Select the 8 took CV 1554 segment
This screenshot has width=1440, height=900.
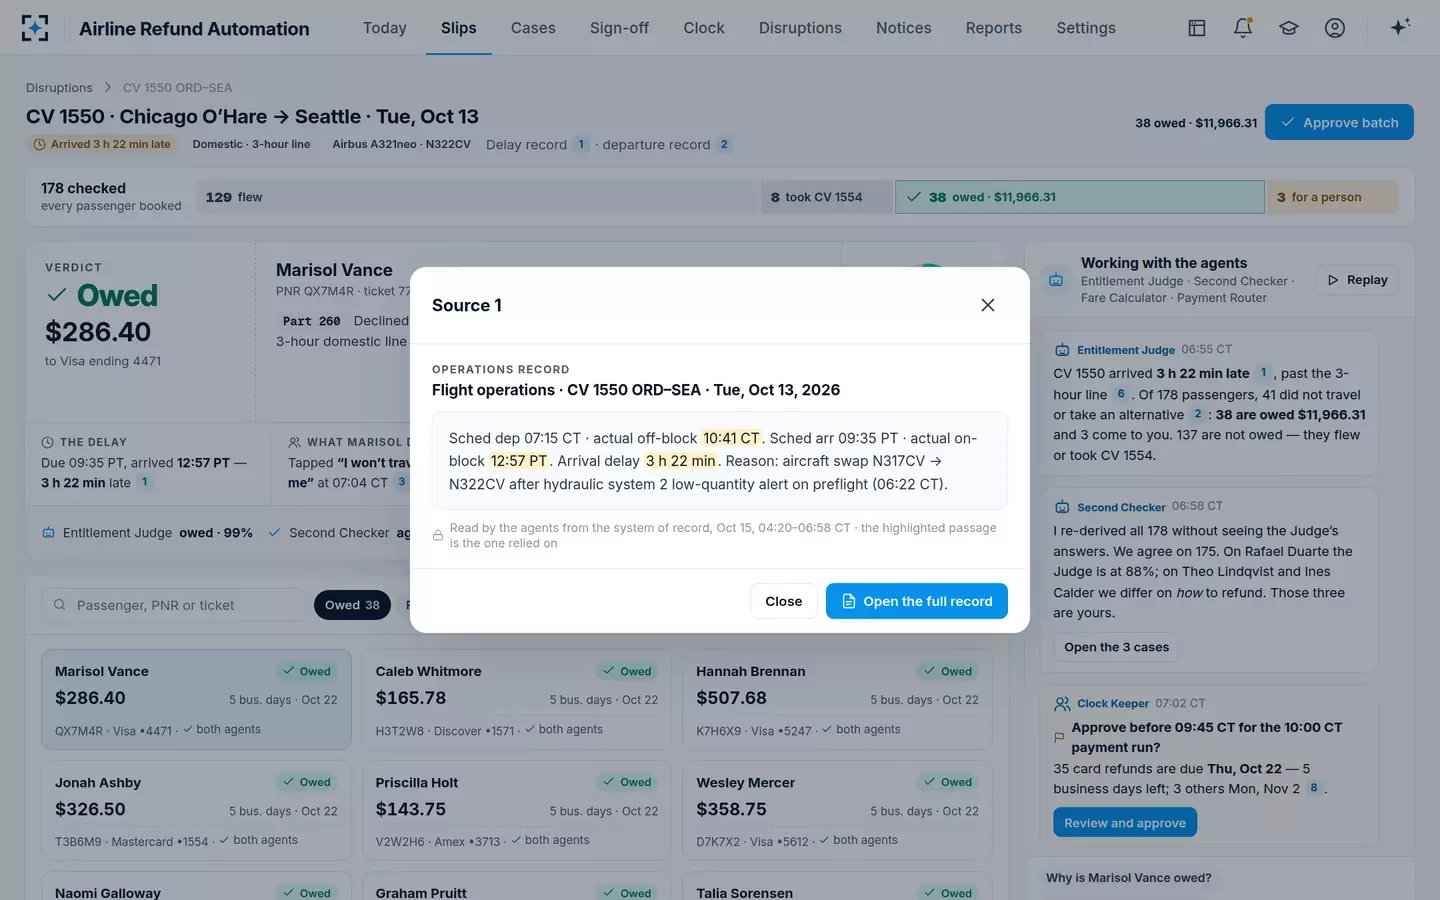pyautogui.click(x=827, y=197)
